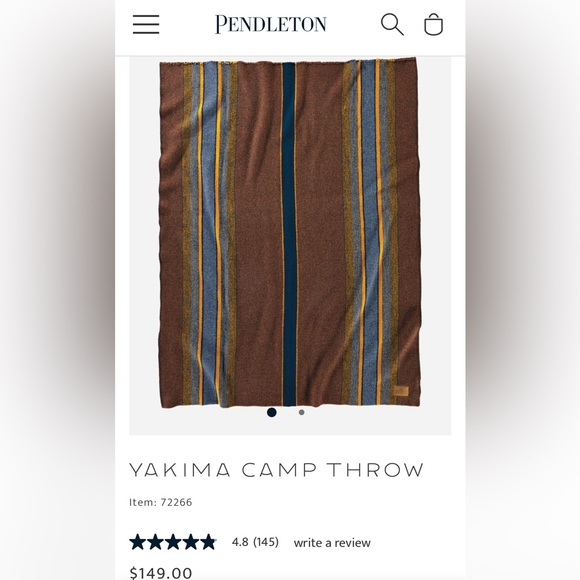The image size is (580, 580).
Task: Click the third middle rating star
Action: [x=173, y=542]
